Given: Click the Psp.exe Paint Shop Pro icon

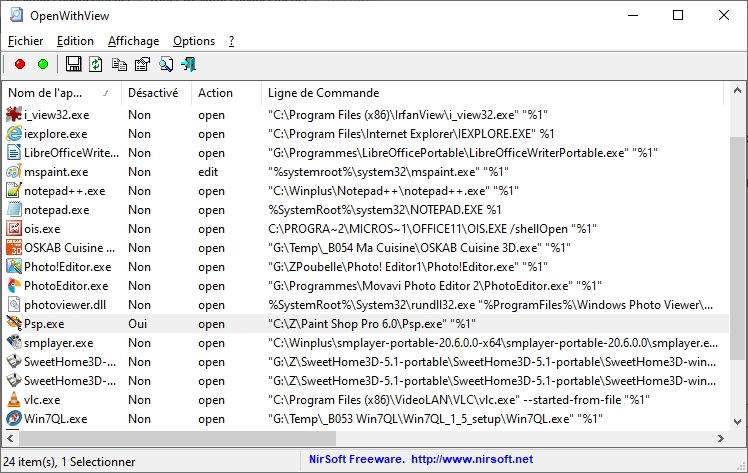Looking at the screenshot, I should pos(14,324).
